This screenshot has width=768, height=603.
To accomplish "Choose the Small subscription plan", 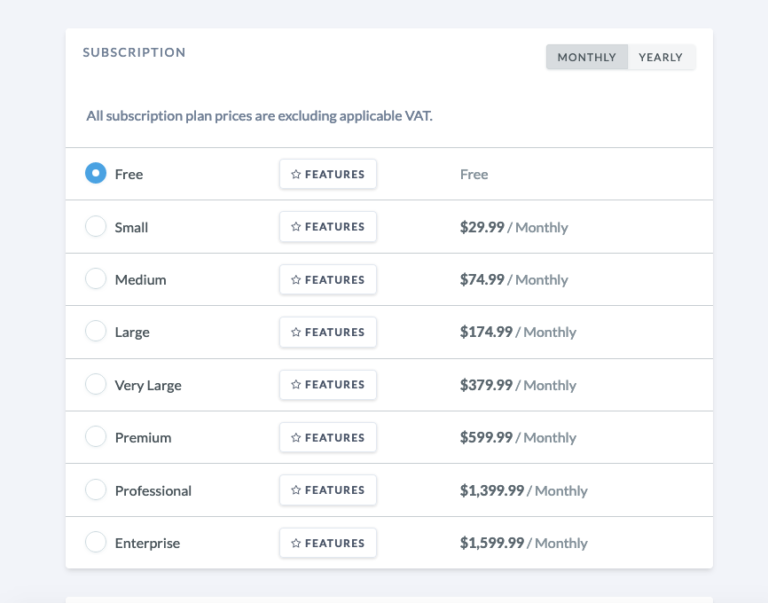I will [96, 227].
